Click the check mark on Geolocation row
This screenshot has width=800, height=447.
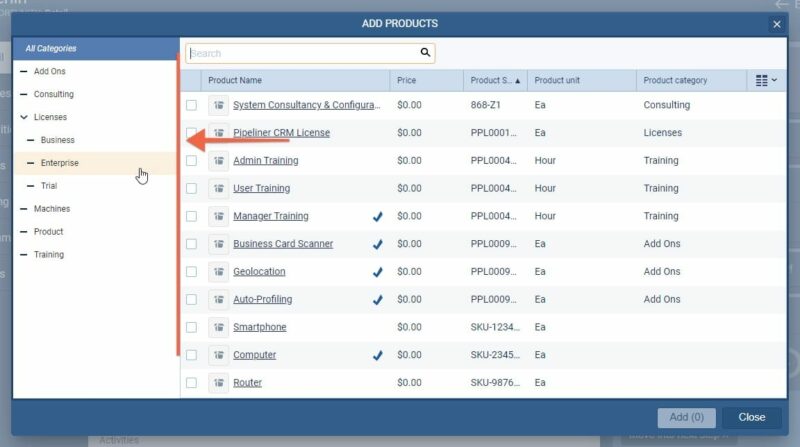(378, 272)
